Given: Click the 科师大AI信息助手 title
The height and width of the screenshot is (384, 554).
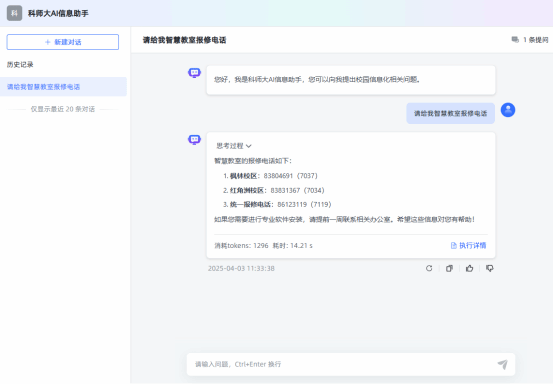Looking at the screenshot, I should (x=58, y=13).
